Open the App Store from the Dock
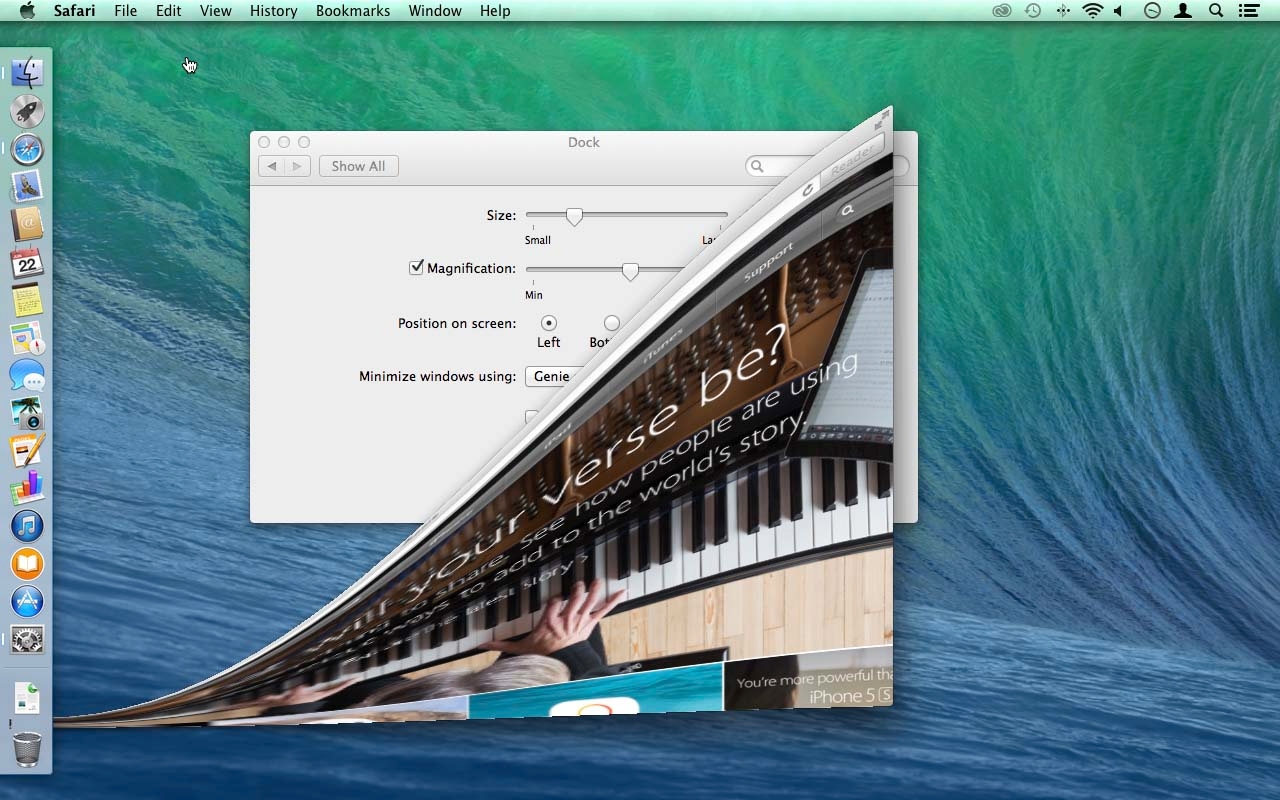Viewport: 1280px width, 800px height. (x=27, y=601)
